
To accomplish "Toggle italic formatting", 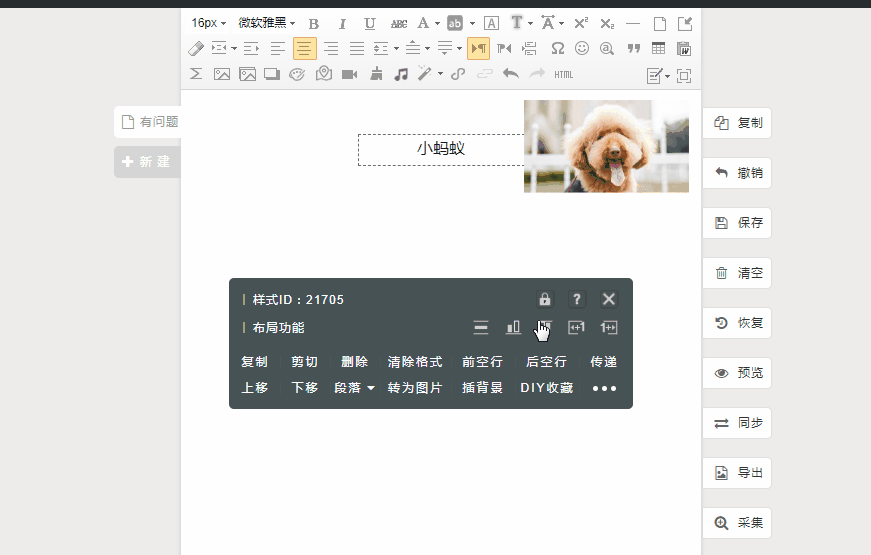I will tap(342, 23).
